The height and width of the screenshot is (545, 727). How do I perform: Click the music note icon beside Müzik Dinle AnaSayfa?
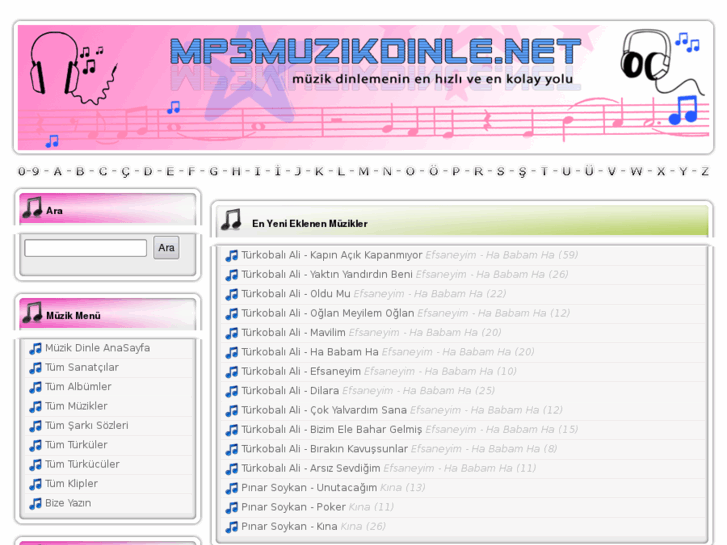35,348
